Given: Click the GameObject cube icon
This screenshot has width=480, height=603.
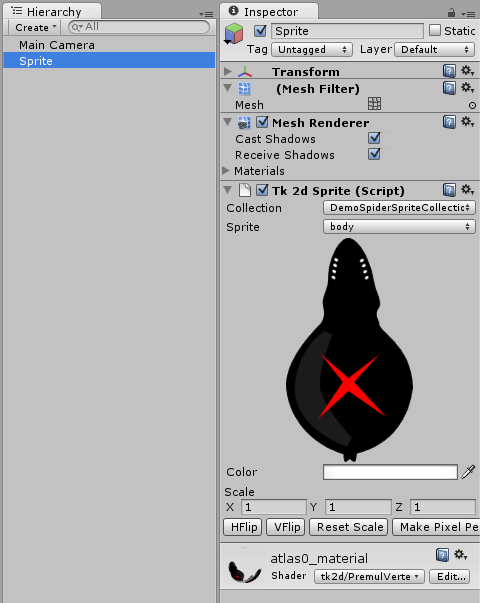Looking at the screenshot, I should 234,33.
